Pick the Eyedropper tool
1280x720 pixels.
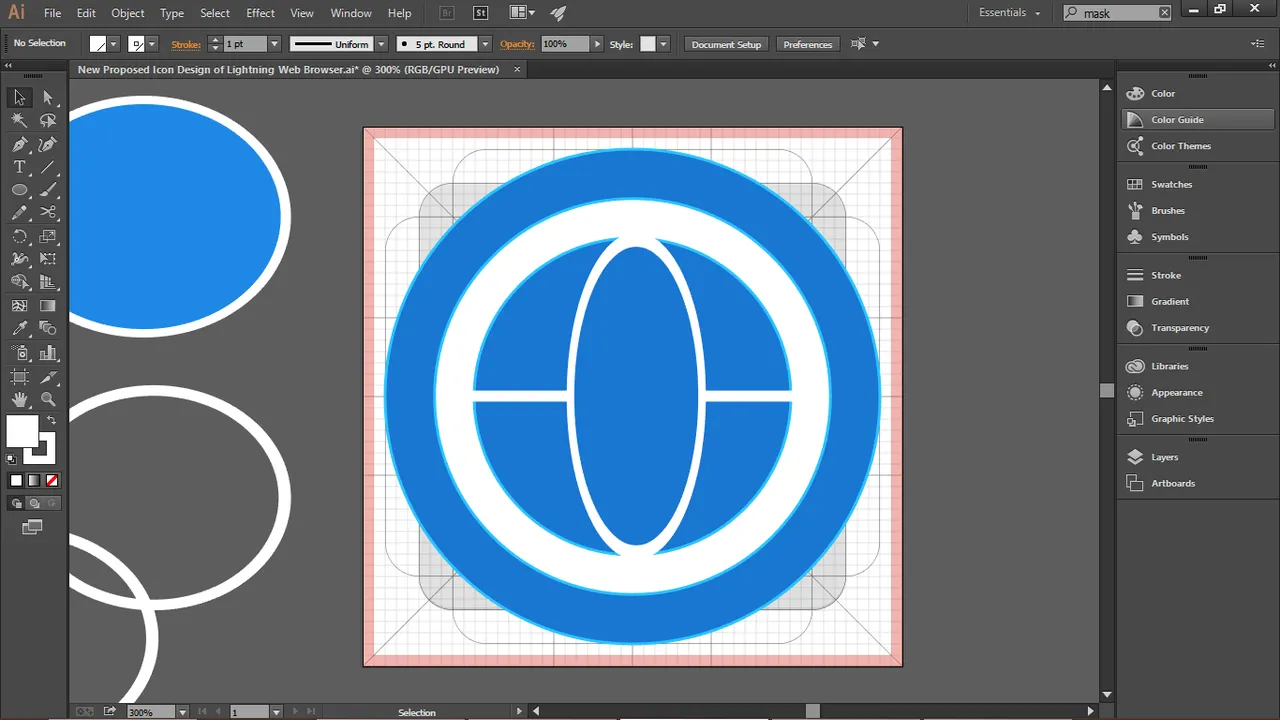pyautogui.click(x=19, y=329)
